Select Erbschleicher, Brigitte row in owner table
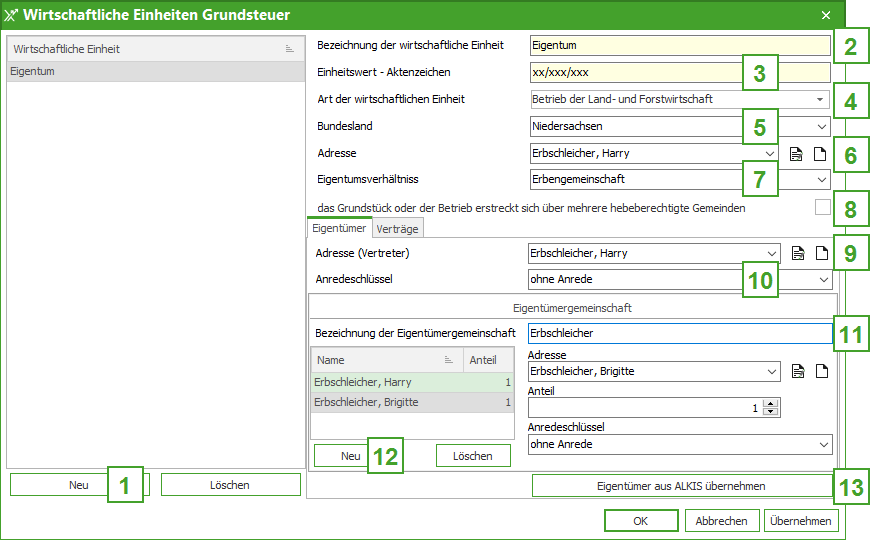The width and height of the screenshot is (875, 540). [x=412, y=402]
